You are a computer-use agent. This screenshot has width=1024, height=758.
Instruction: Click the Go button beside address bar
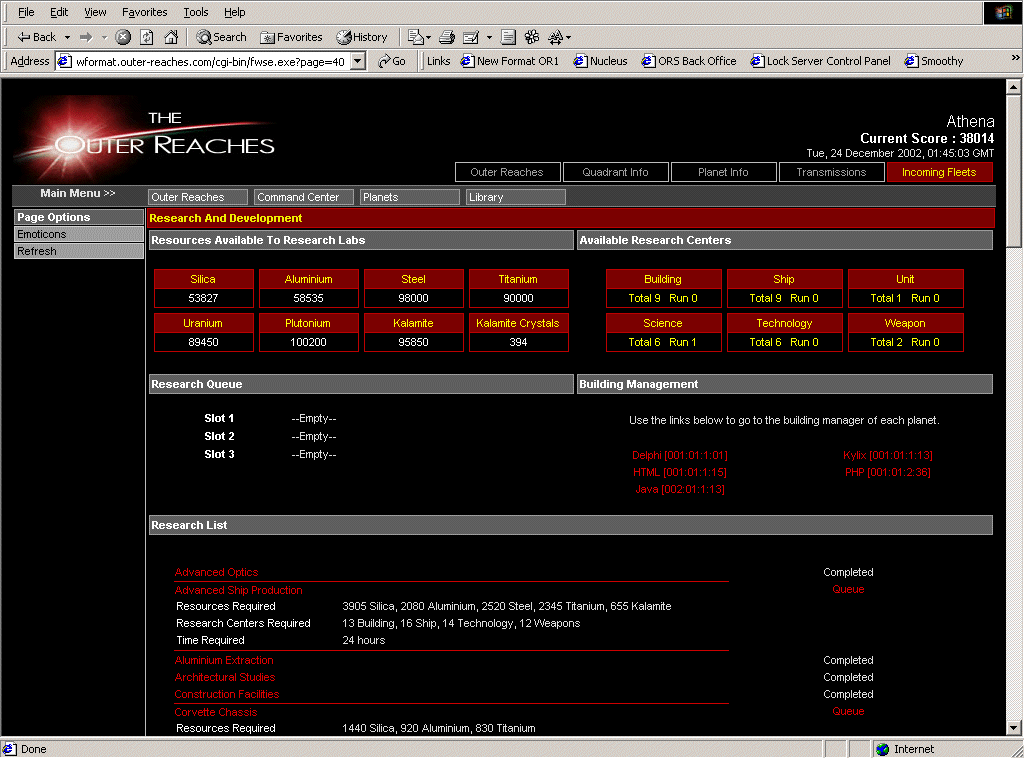pyautogui.click(x=391, y=61)
